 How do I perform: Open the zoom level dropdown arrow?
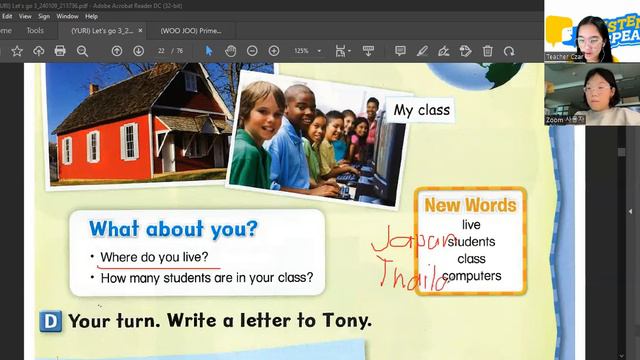(319, 51)
